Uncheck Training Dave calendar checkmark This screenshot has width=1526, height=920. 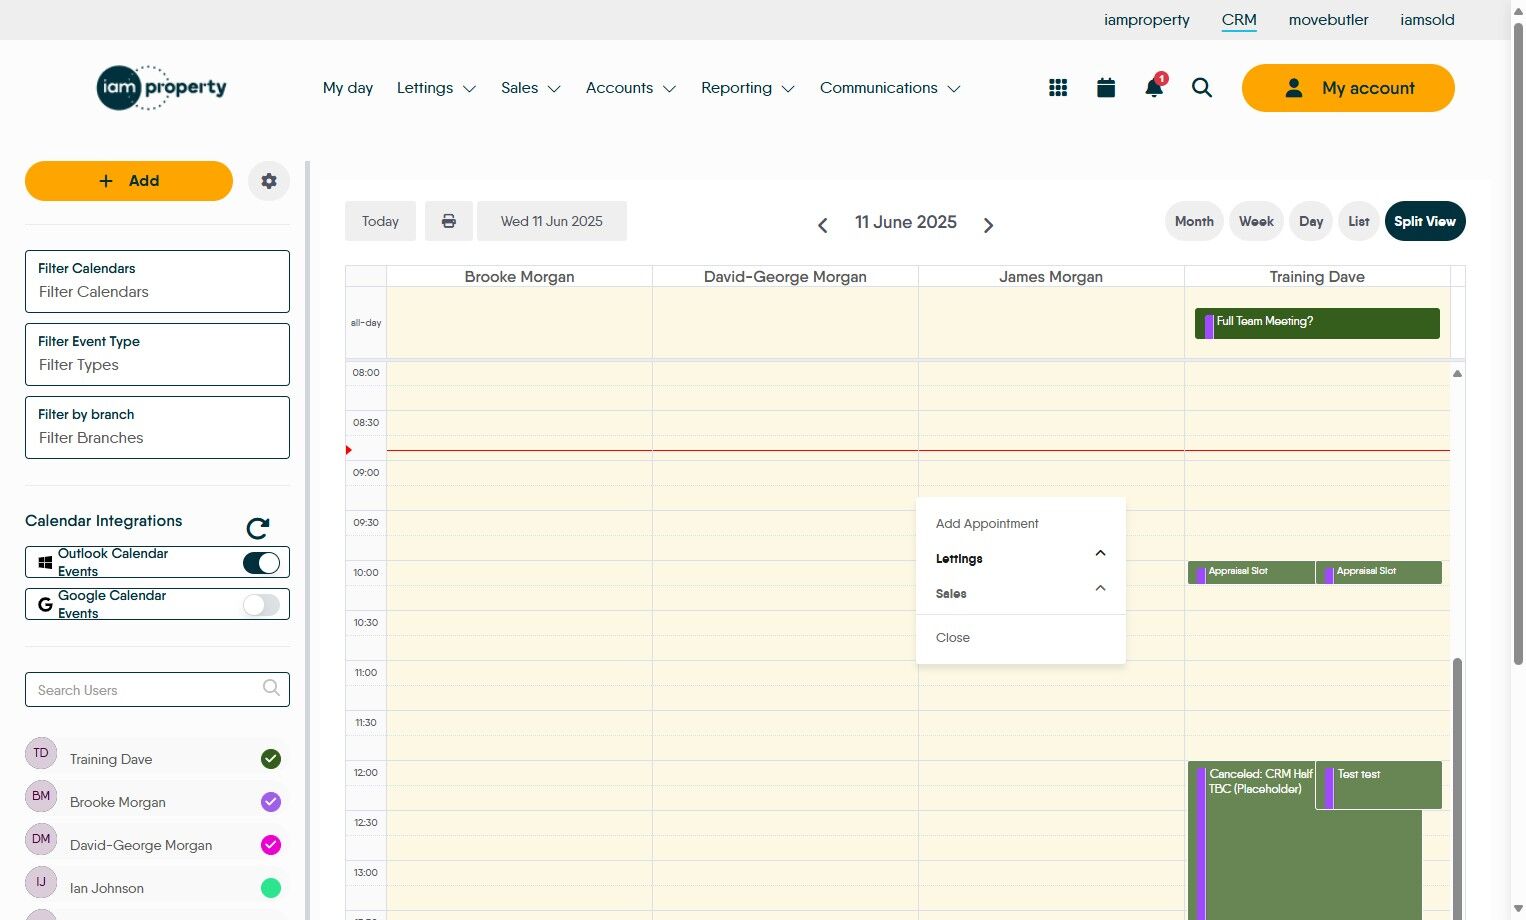pyautogui.click(x=271, y=759)
